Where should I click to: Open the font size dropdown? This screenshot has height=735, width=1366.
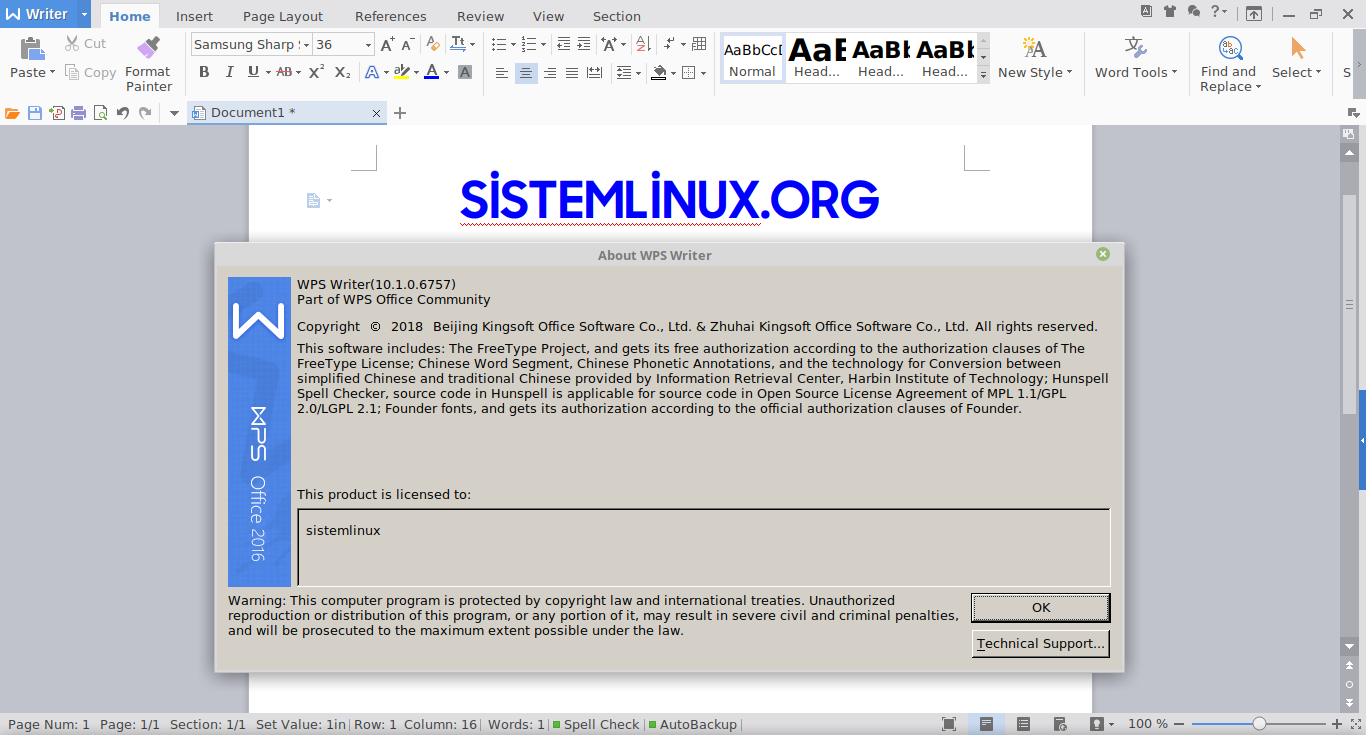368,45
